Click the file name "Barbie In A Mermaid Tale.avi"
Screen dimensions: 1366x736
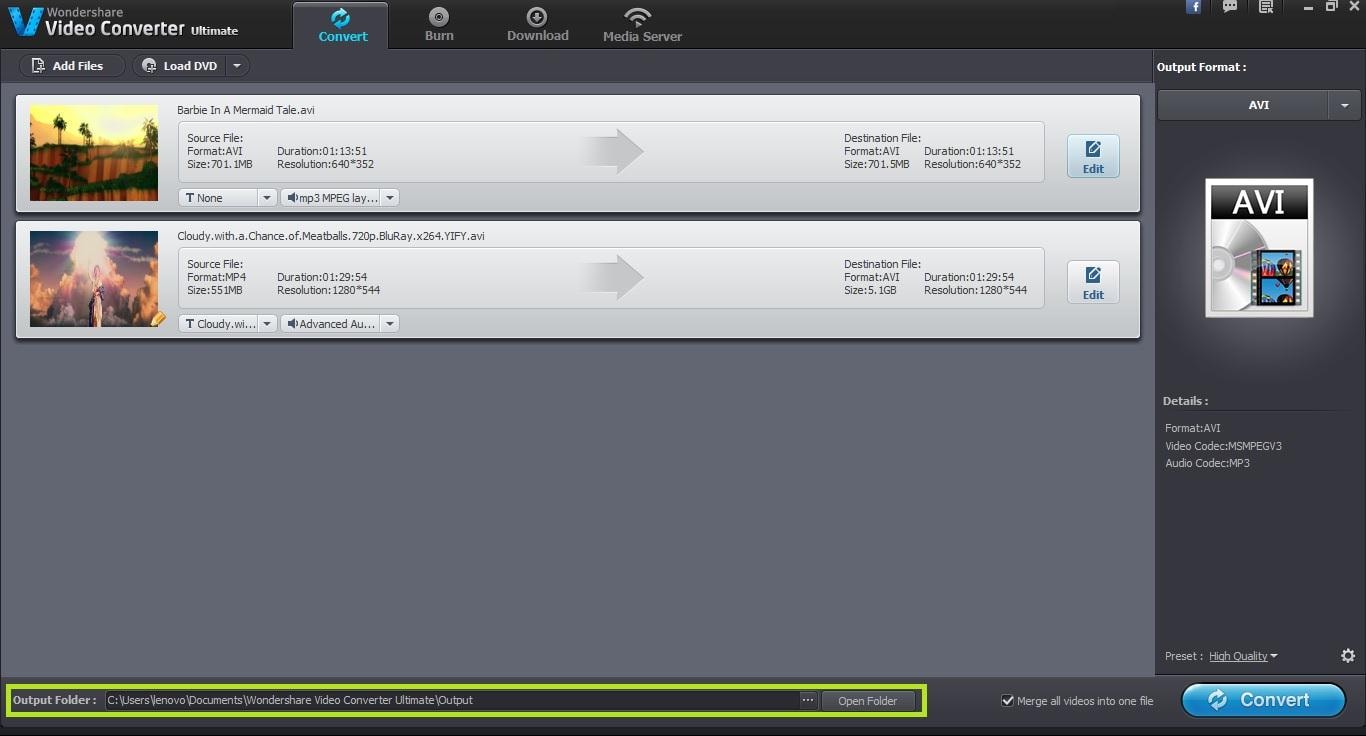(x=246, y=110)
